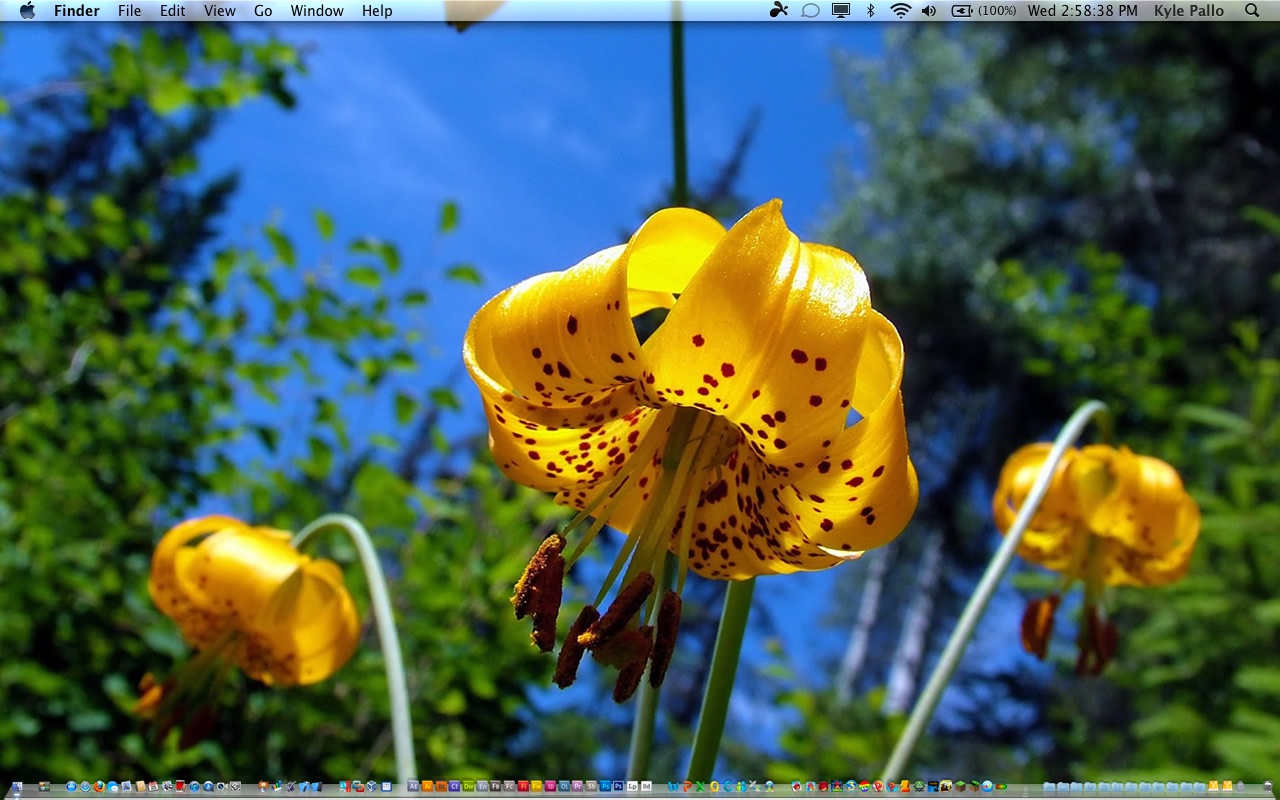Launch Microsoft Excel from the Dock
Image resolution: width=1280 pixels, height=800 pixels.
click(700, 786)
